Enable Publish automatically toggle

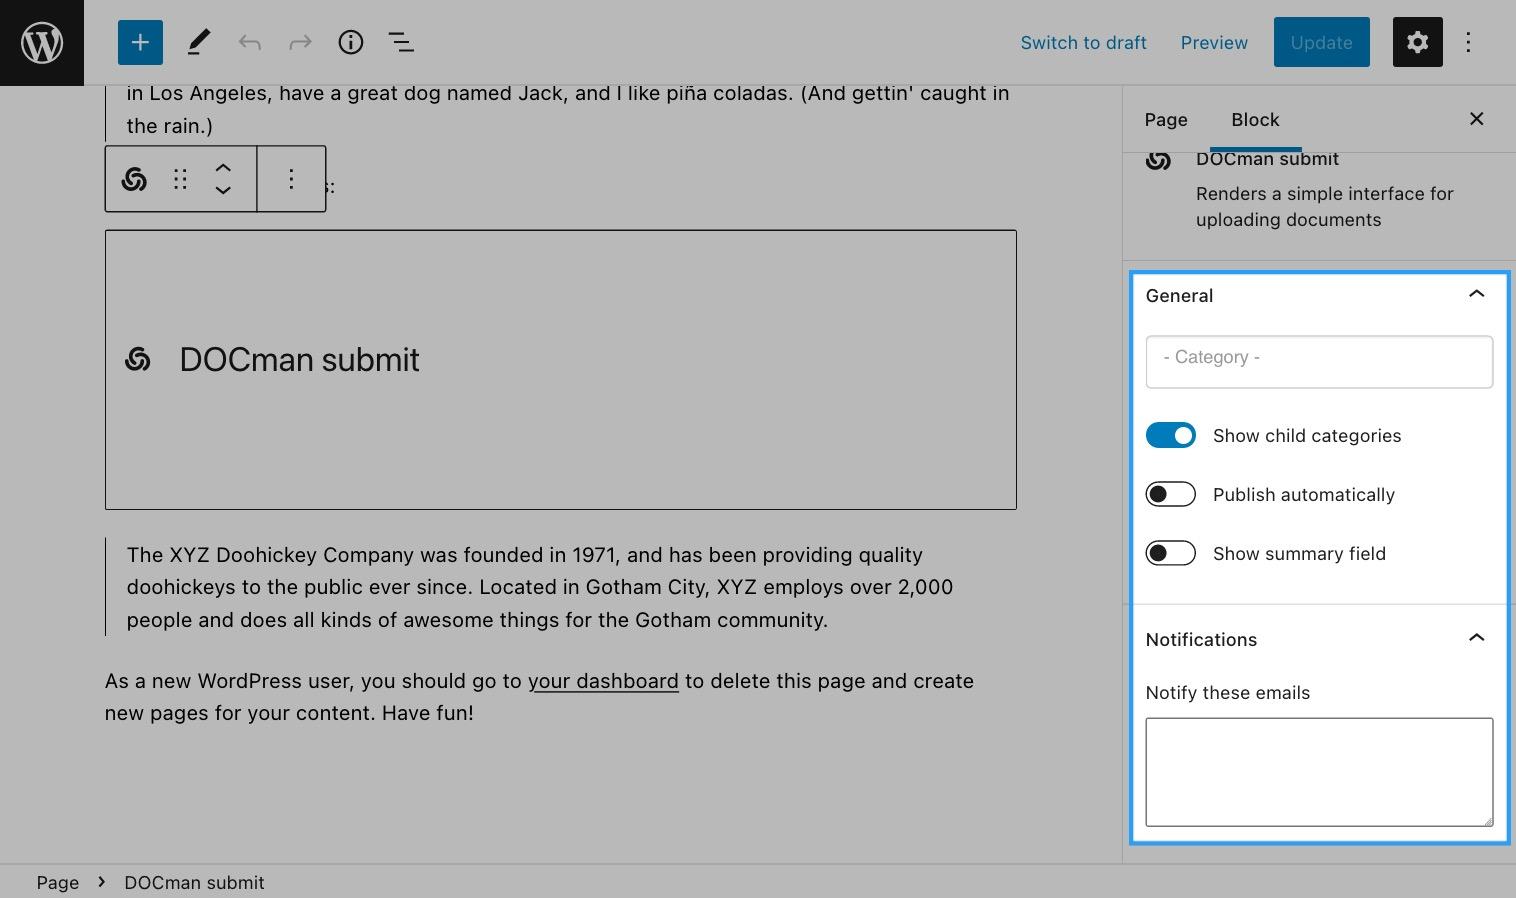coord(1171,495)
